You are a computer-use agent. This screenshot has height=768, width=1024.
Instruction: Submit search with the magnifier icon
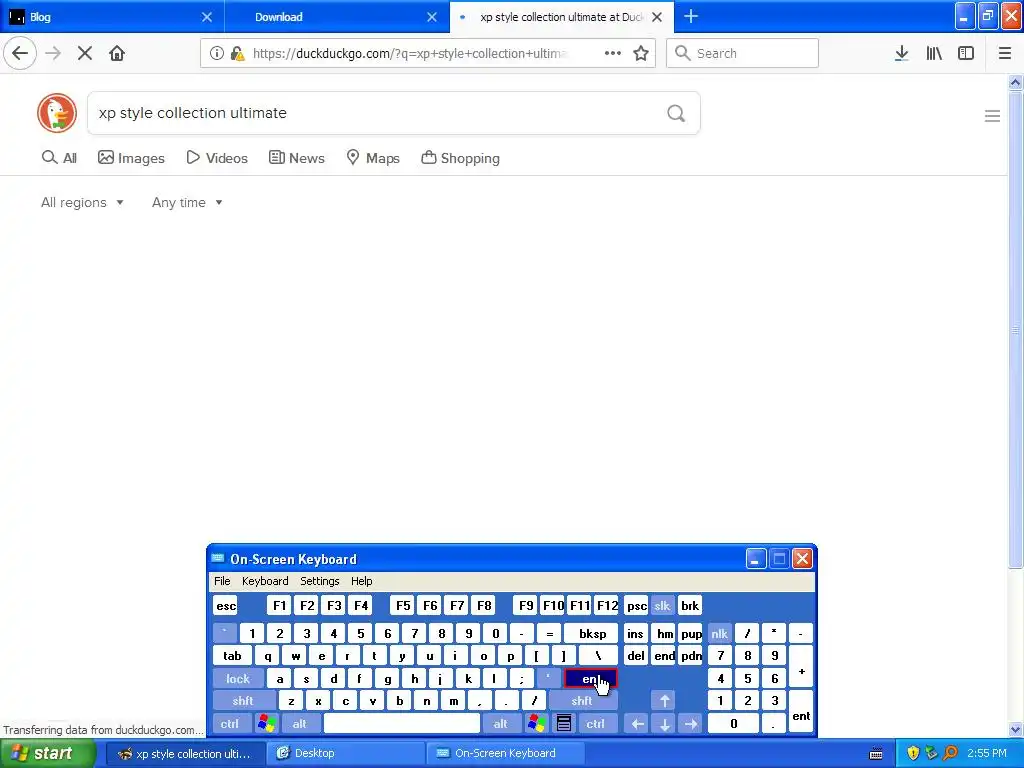click(x=676, y=114)
